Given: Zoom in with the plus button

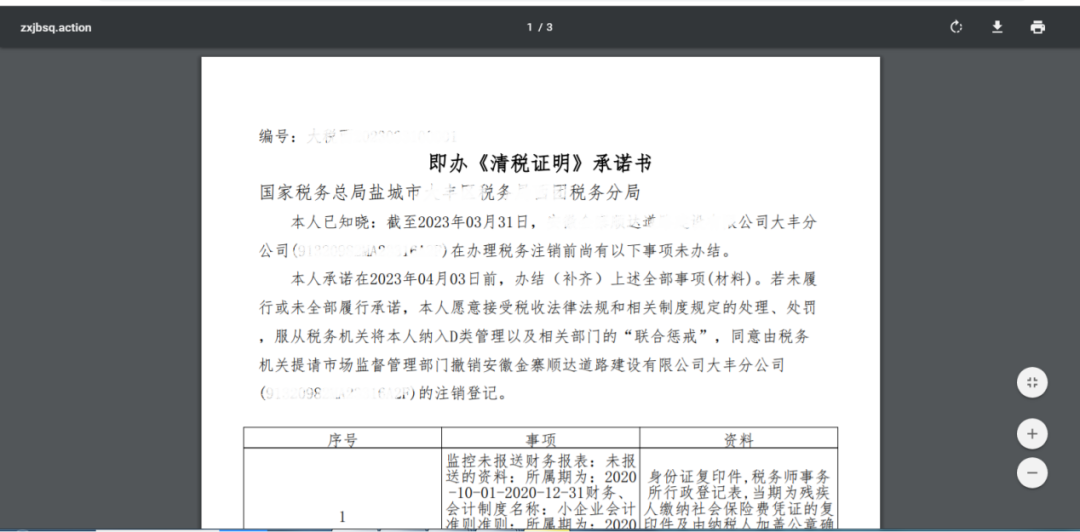Looking at the screenshot, I should (1032, 434).
